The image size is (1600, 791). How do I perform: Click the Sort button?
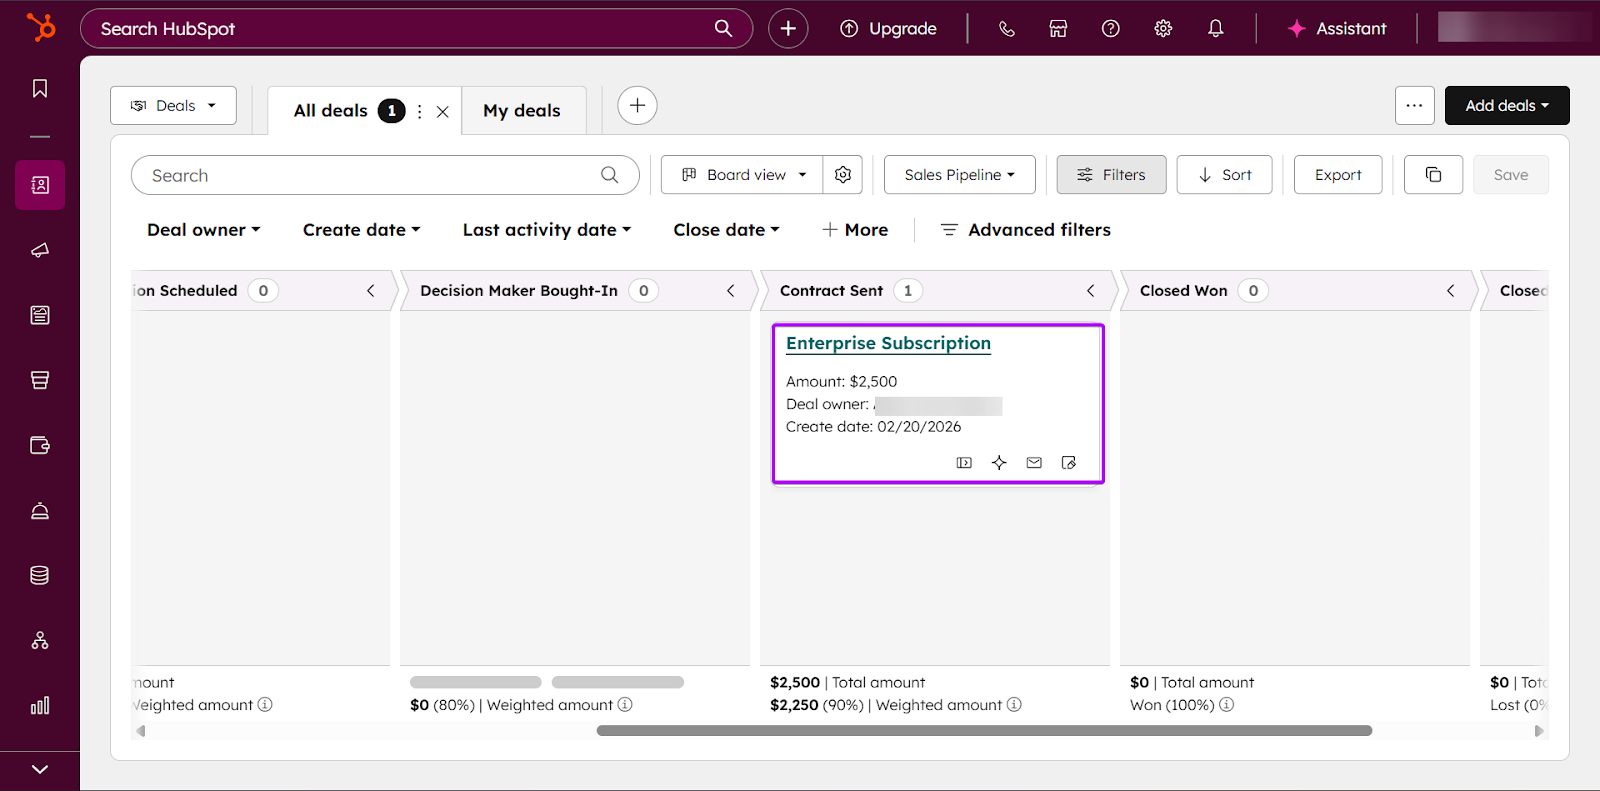(x=1225, y=175)
